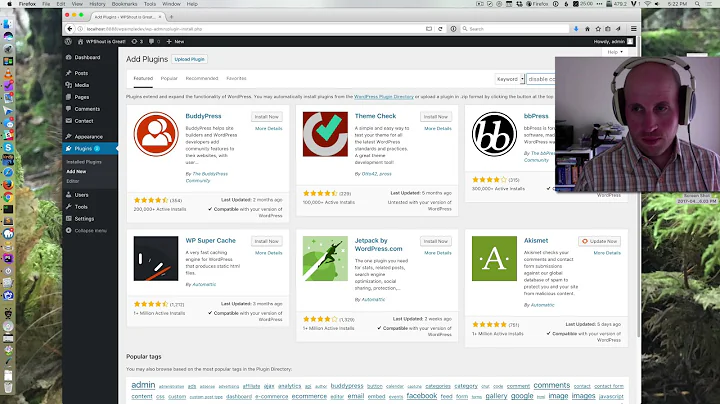Screen dimensions: 720x404
Task: Click the Theme Check plugin icon
Action: 325,134
